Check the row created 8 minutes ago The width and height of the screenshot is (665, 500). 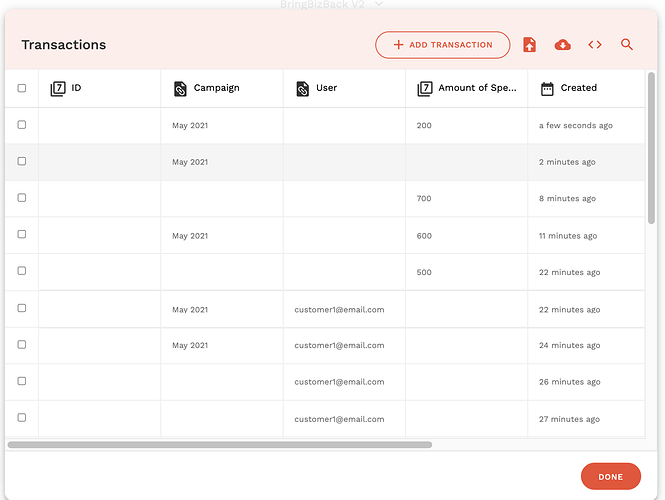pos(22,198)
